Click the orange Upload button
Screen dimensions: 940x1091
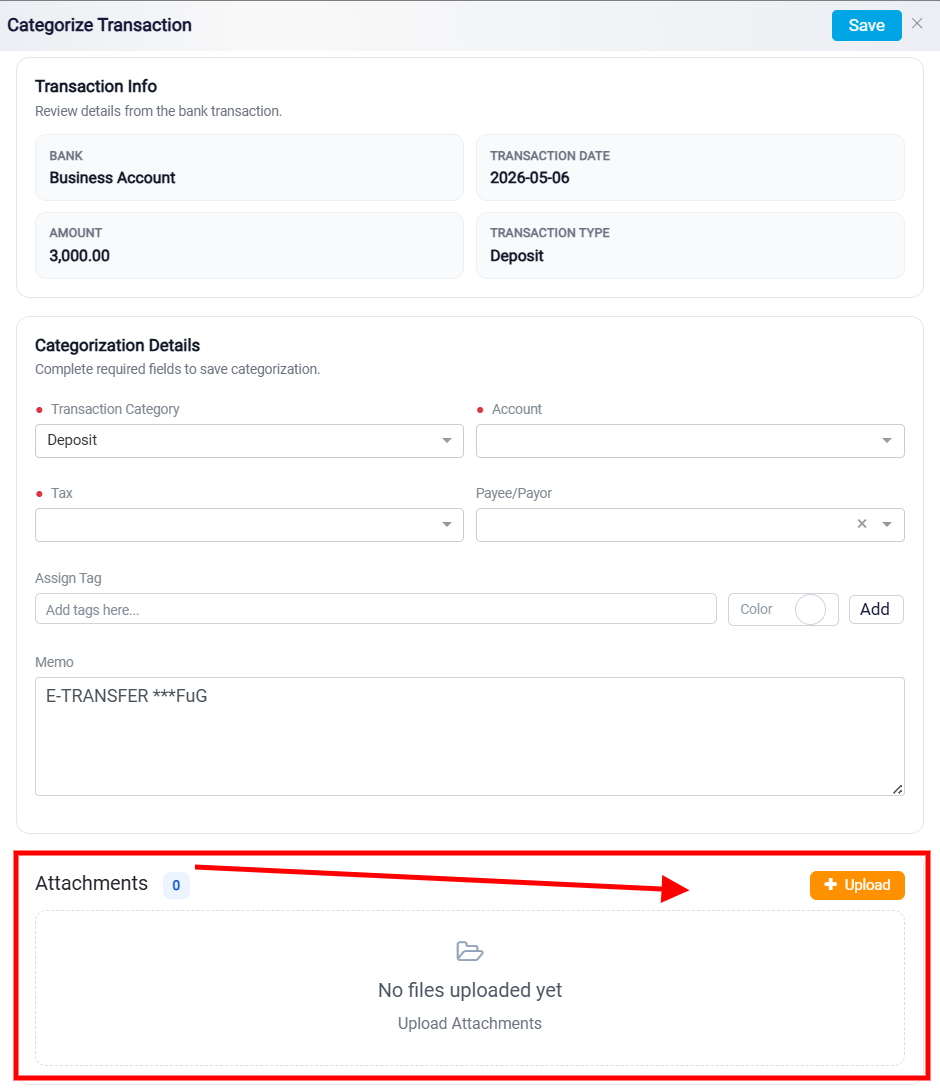click(857, 885)
